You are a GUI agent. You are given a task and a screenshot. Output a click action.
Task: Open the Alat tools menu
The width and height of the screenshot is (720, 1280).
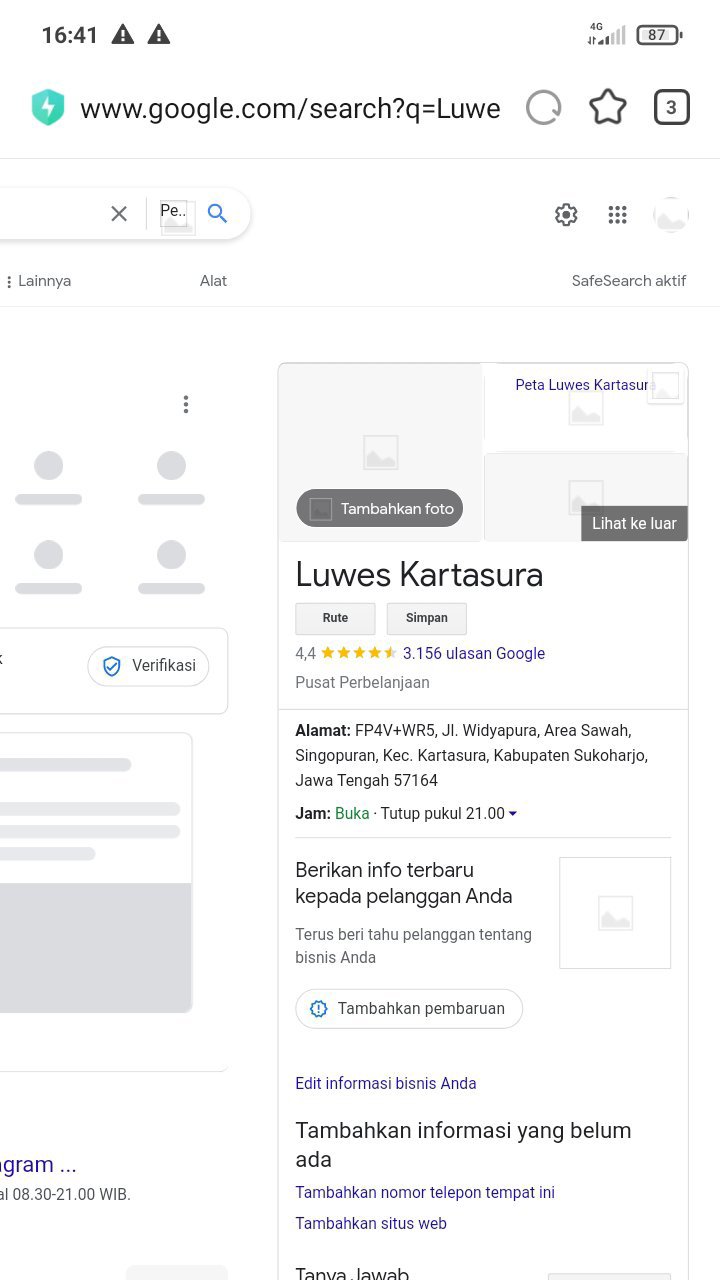(x=213, y=281)
